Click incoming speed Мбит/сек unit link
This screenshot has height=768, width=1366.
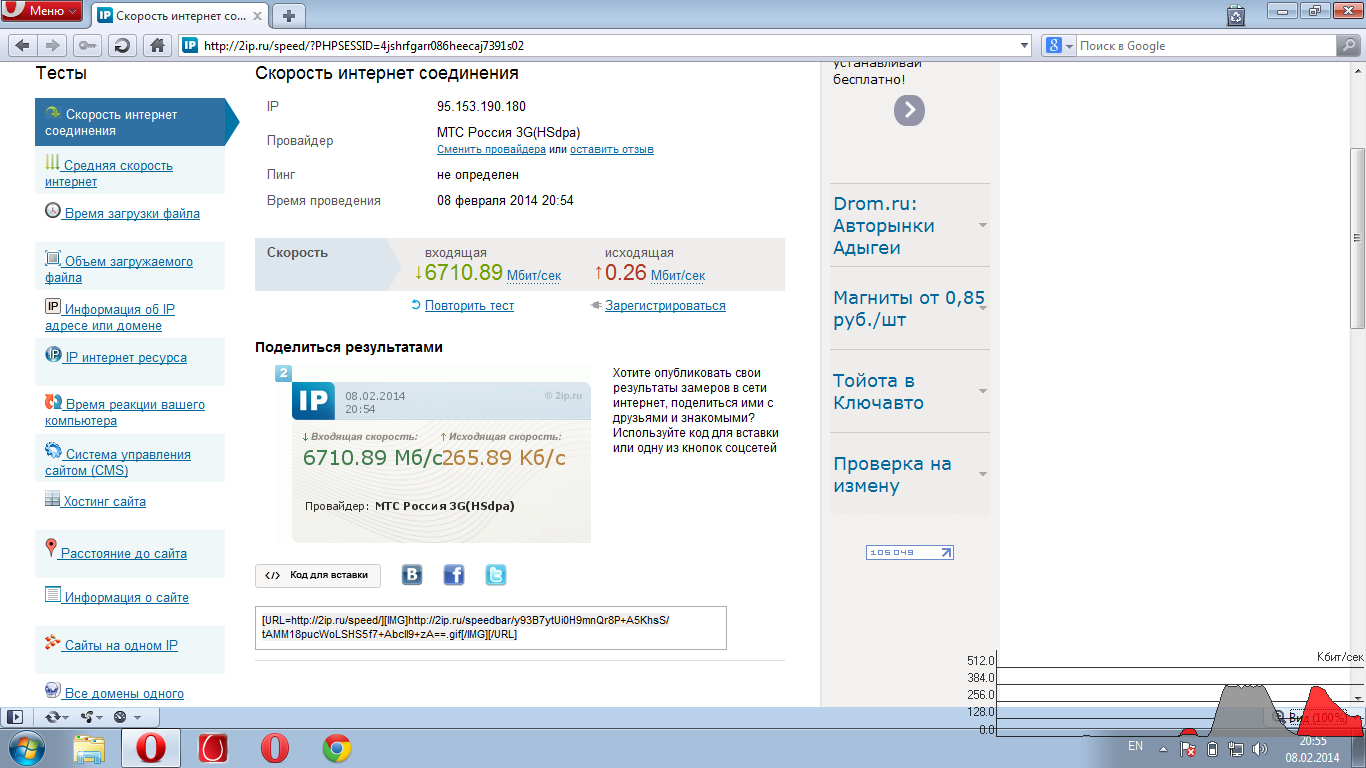pyautogui.click(x=534, y=276)
